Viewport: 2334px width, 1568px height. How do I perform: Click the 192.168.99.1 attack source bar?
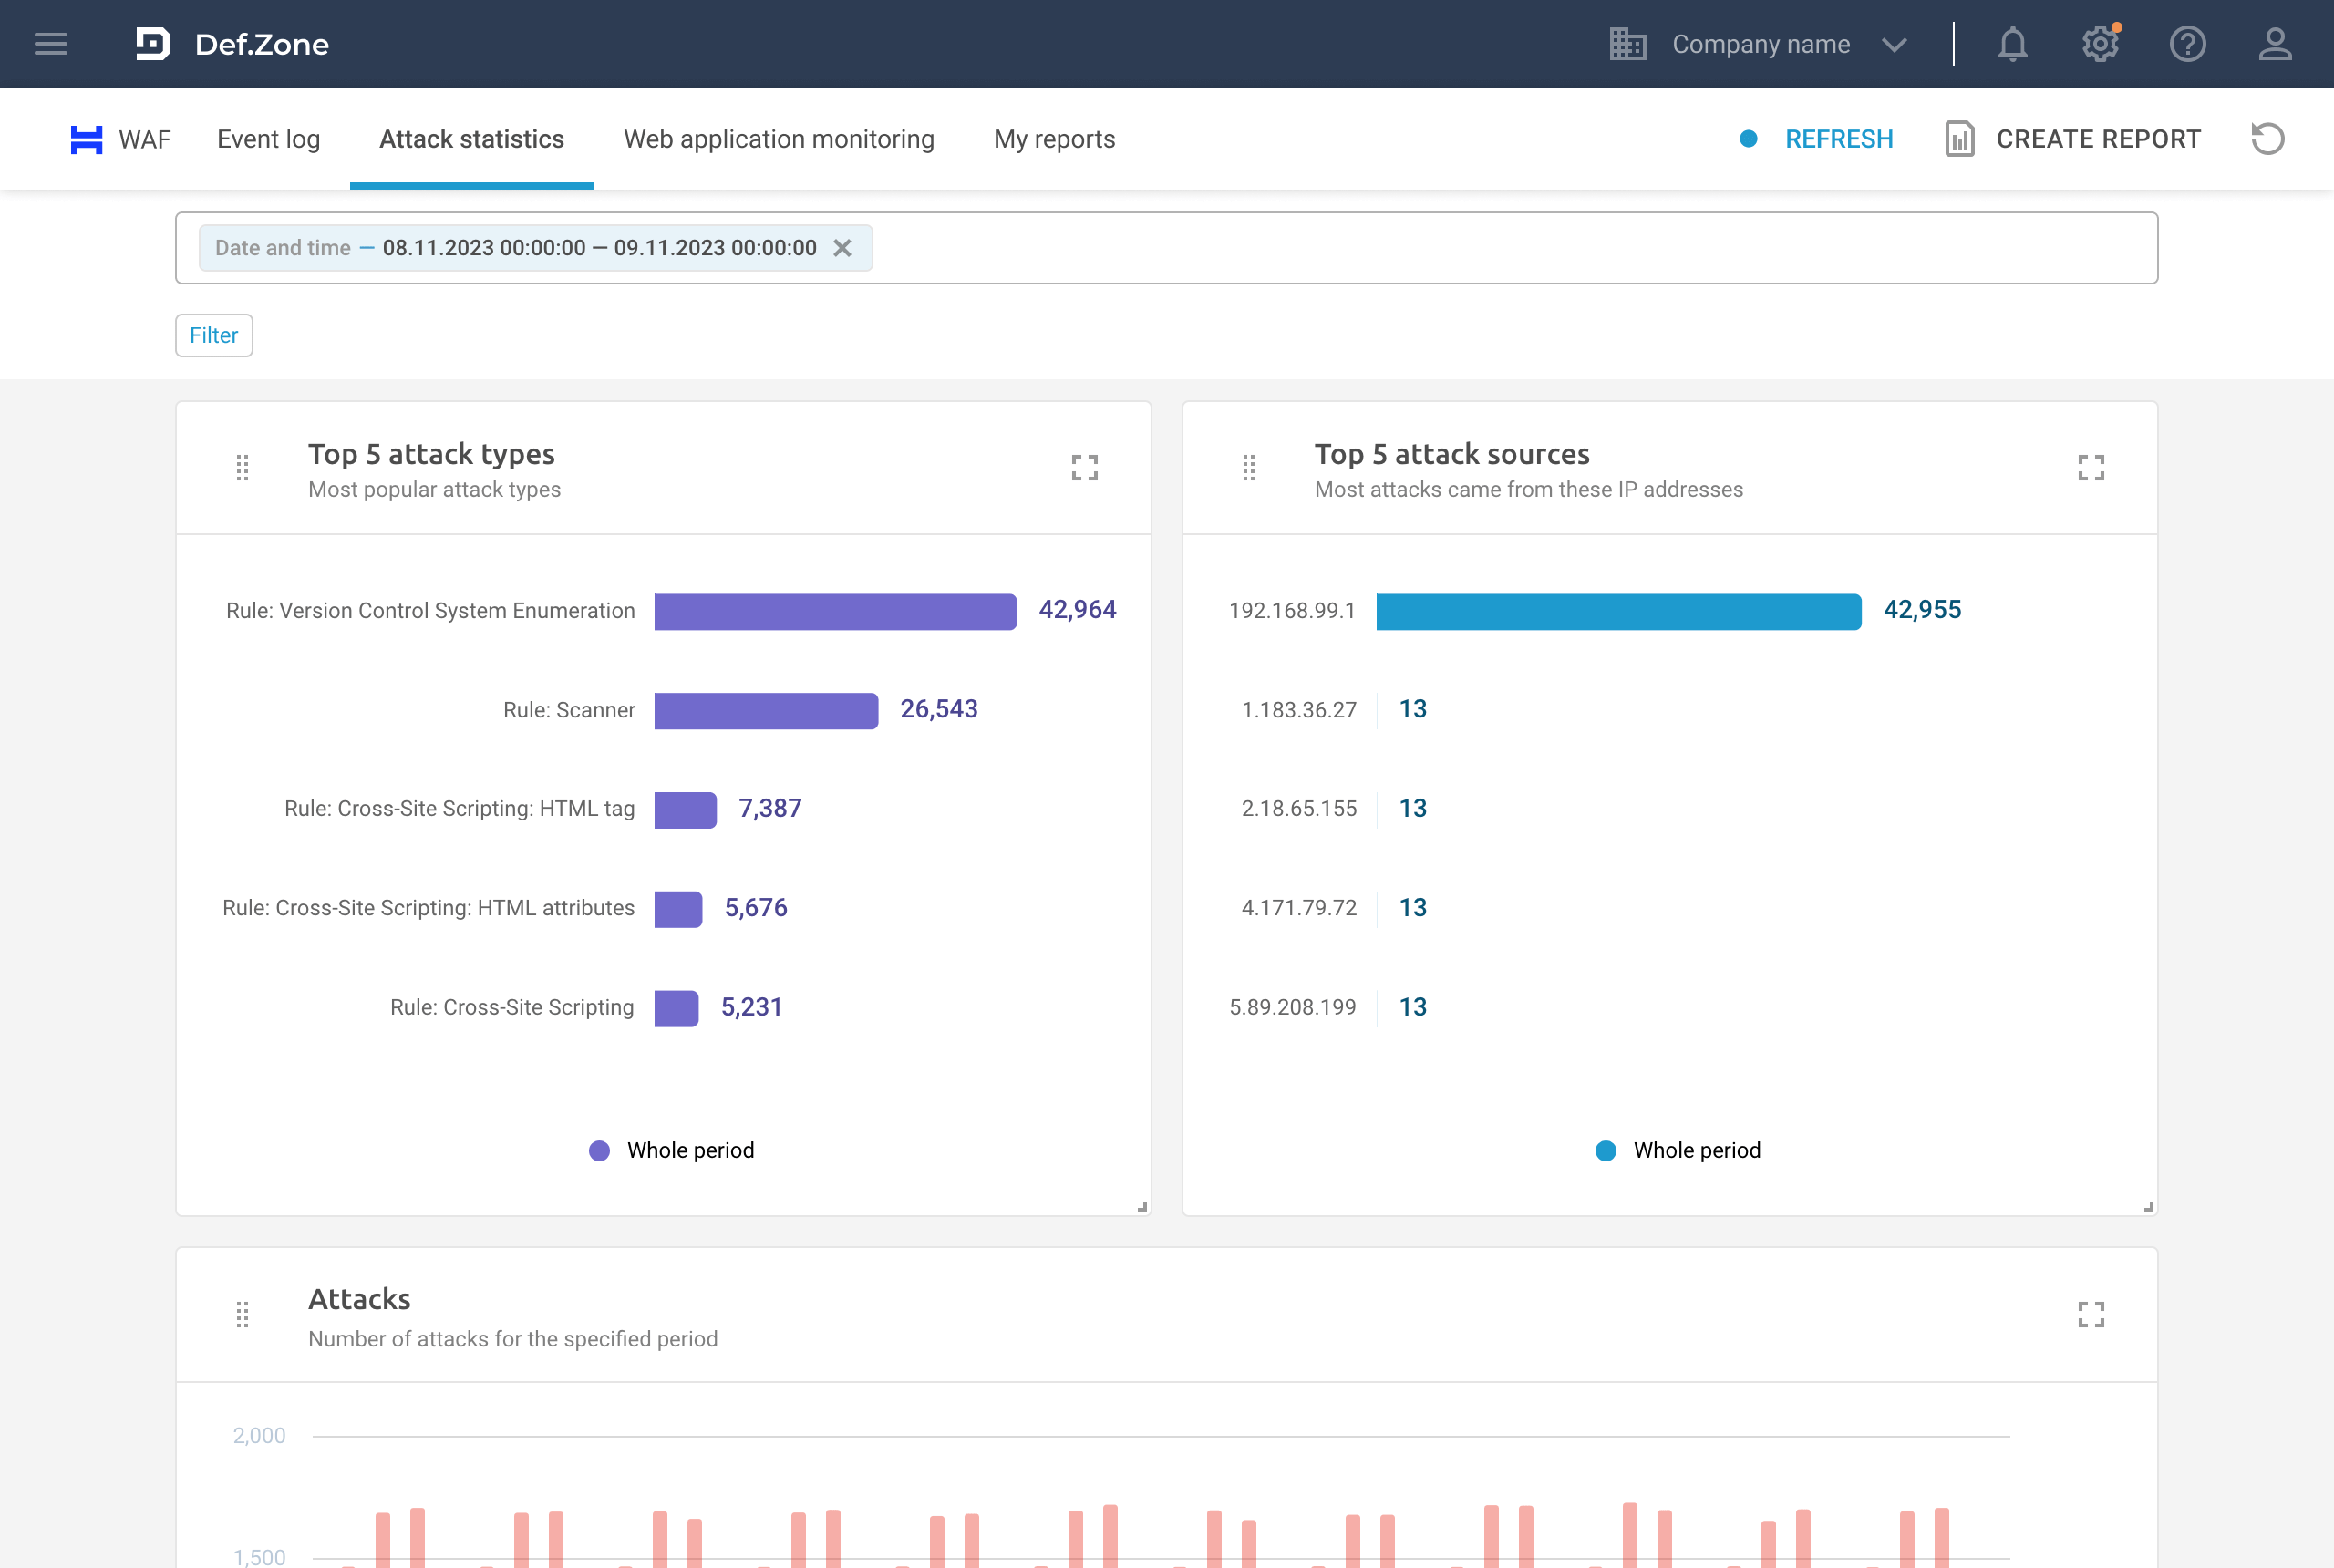pos(1618,611)
